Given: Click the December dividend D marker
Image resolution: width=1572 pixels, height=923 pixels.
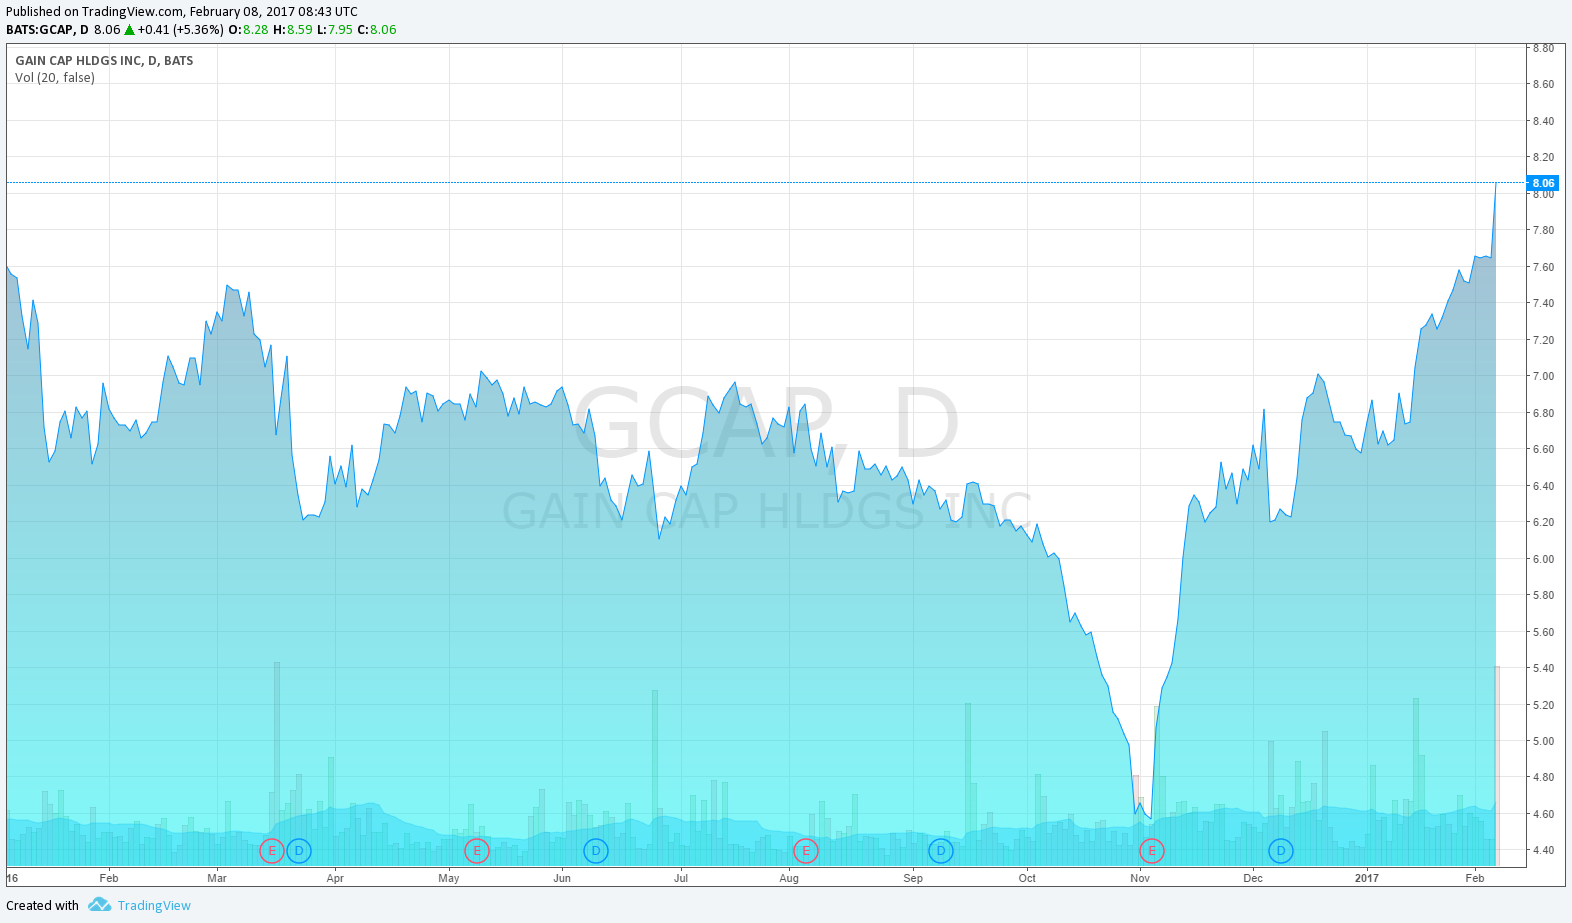Looking at the screenshot, I should click(1281, 851).
